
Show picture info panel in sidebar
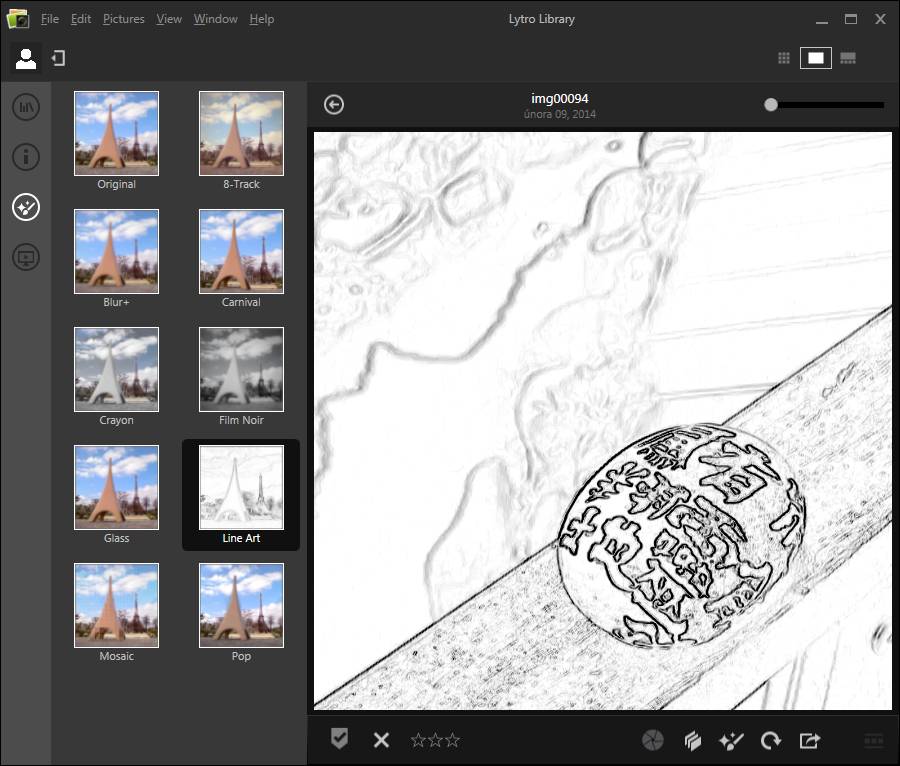point(26,157)
